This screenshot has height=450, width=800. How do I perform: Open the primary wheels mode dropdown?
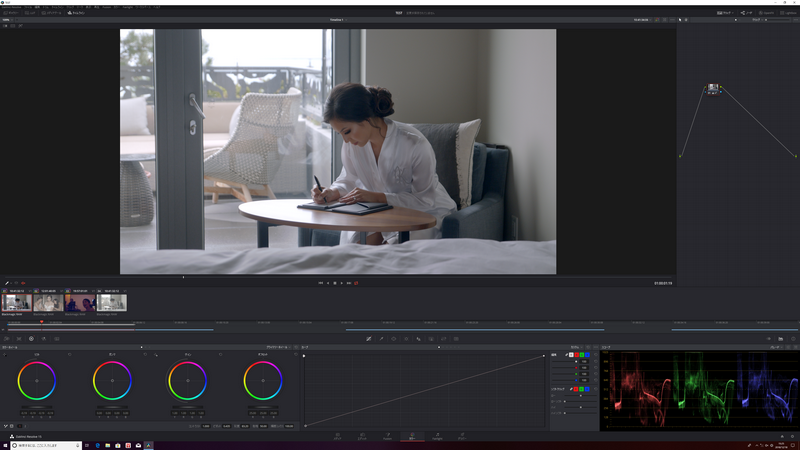coord(279,347)
